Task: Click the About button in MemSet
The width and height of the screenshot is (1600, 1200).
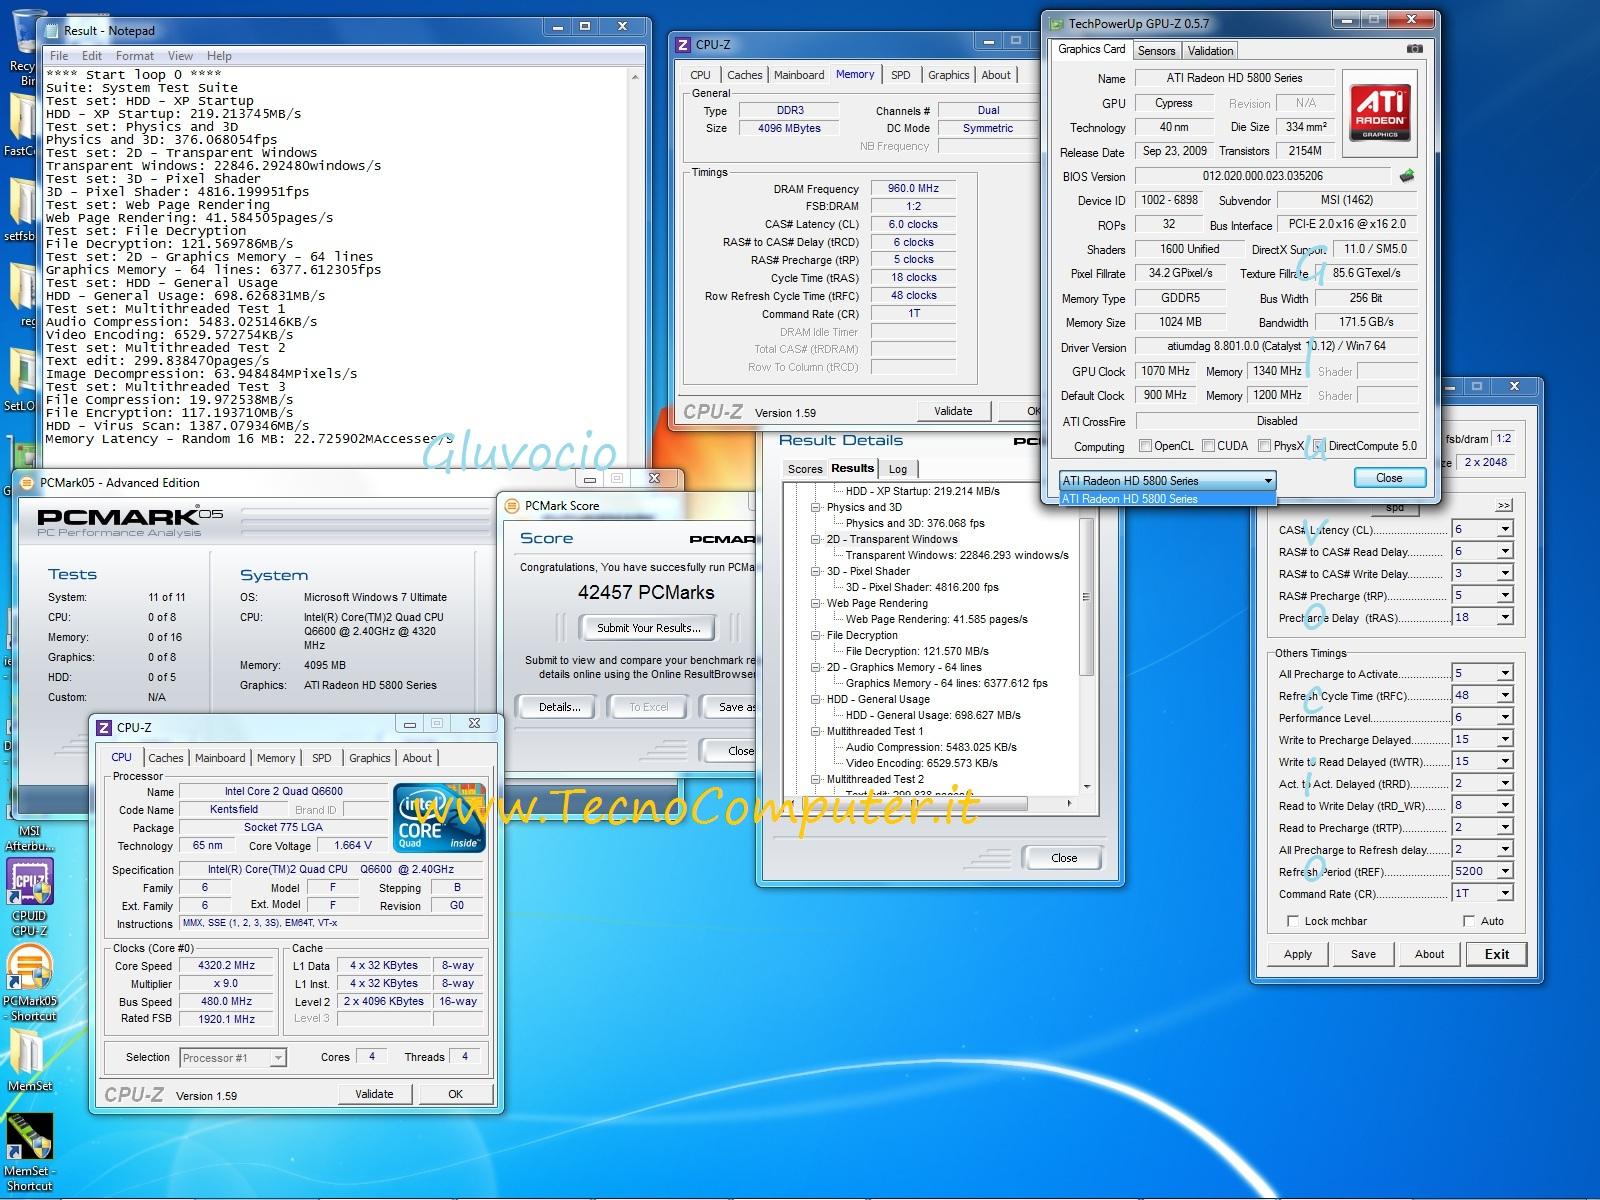Action: (1429, 954)
